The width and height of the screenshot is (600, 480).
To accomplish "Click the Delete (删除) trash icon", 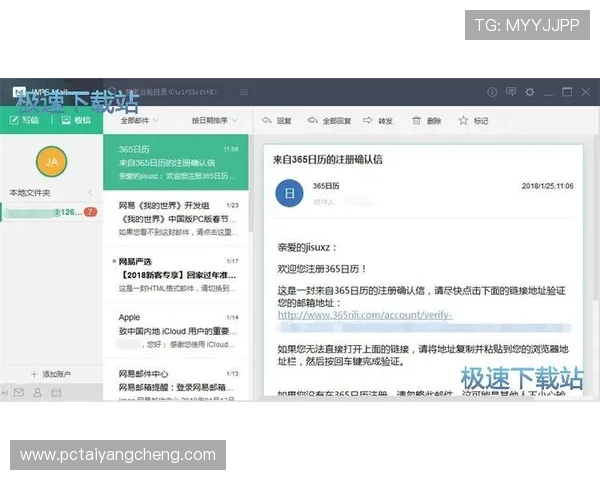I will 416,121.
